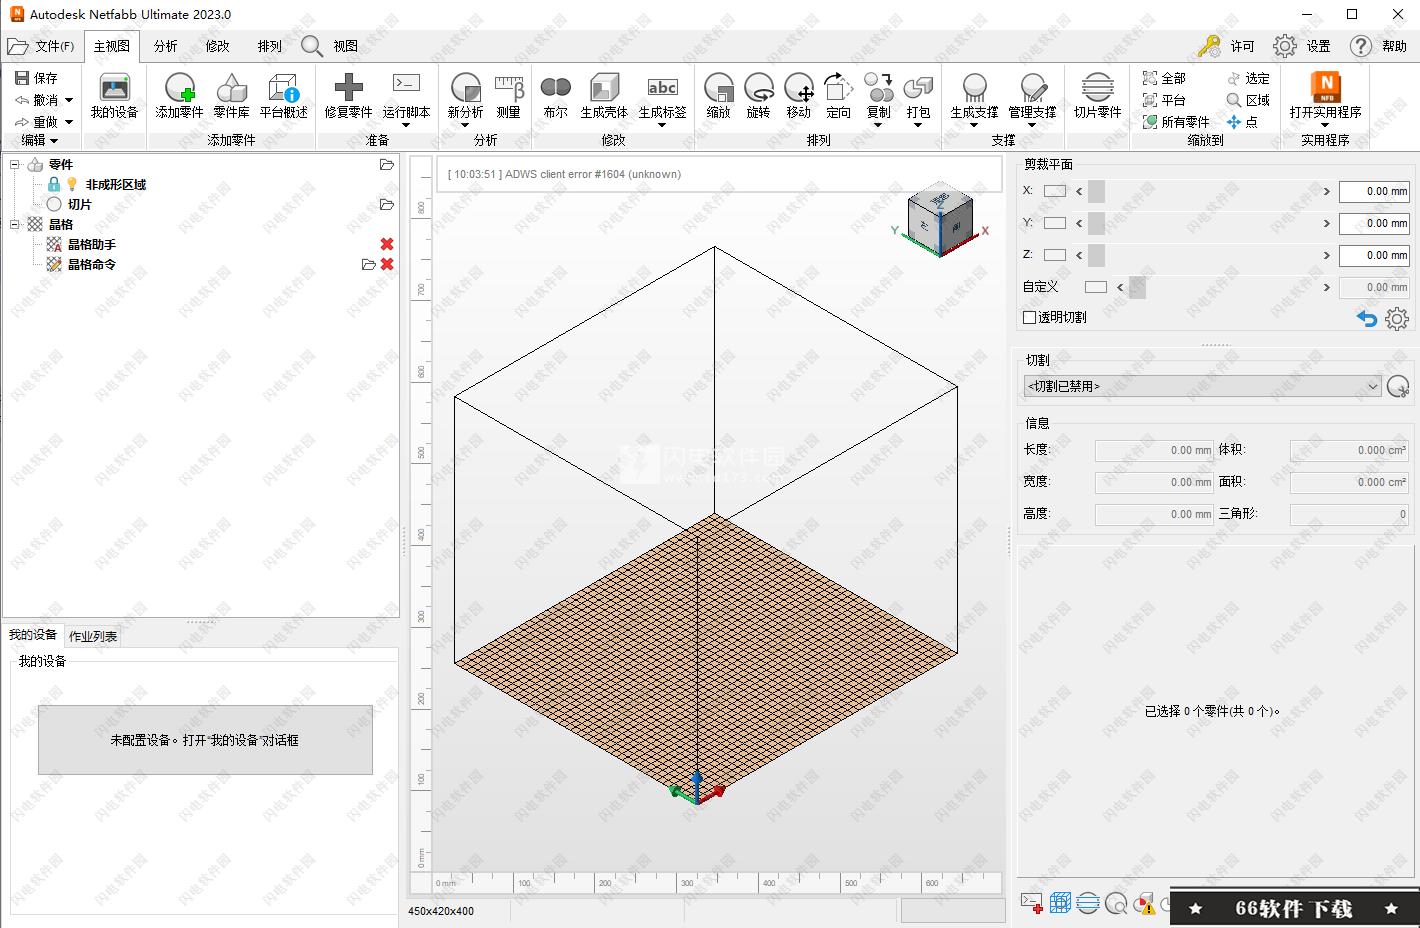Open the 运行脚本 dropdown arrow

pos(406,125)
